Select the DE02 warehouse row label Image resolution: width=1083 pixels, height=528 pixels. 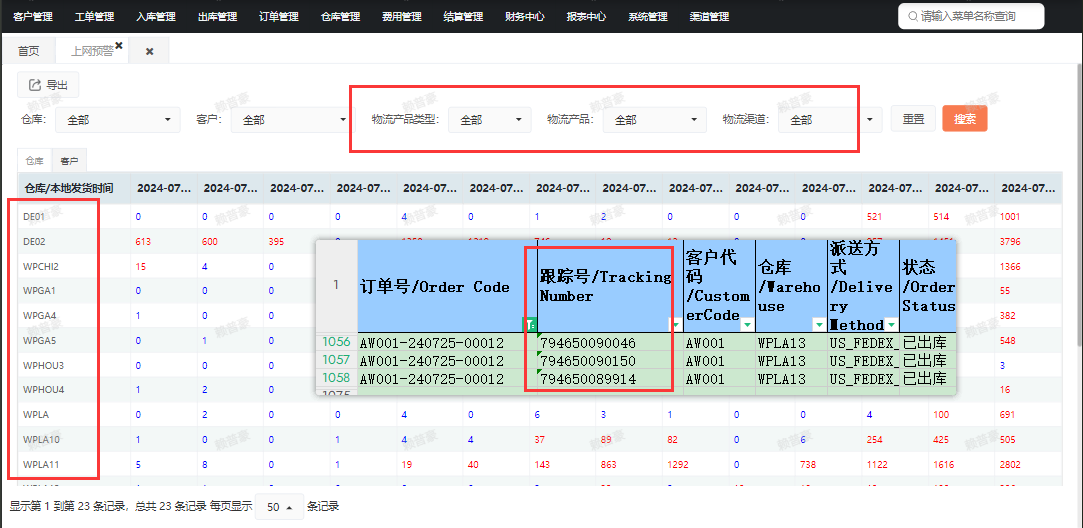[x=34, y=241]
